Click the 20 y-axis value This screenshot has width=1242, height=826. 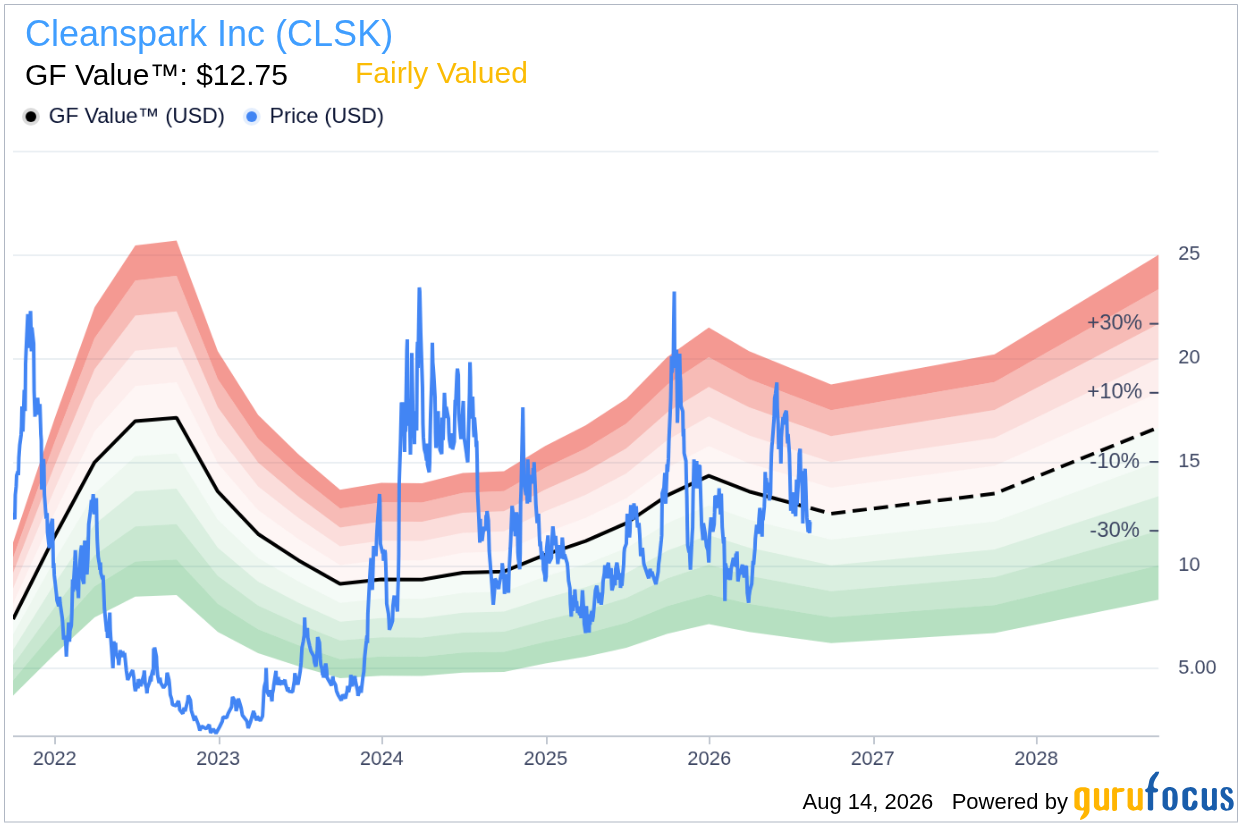coord(1189,357)
